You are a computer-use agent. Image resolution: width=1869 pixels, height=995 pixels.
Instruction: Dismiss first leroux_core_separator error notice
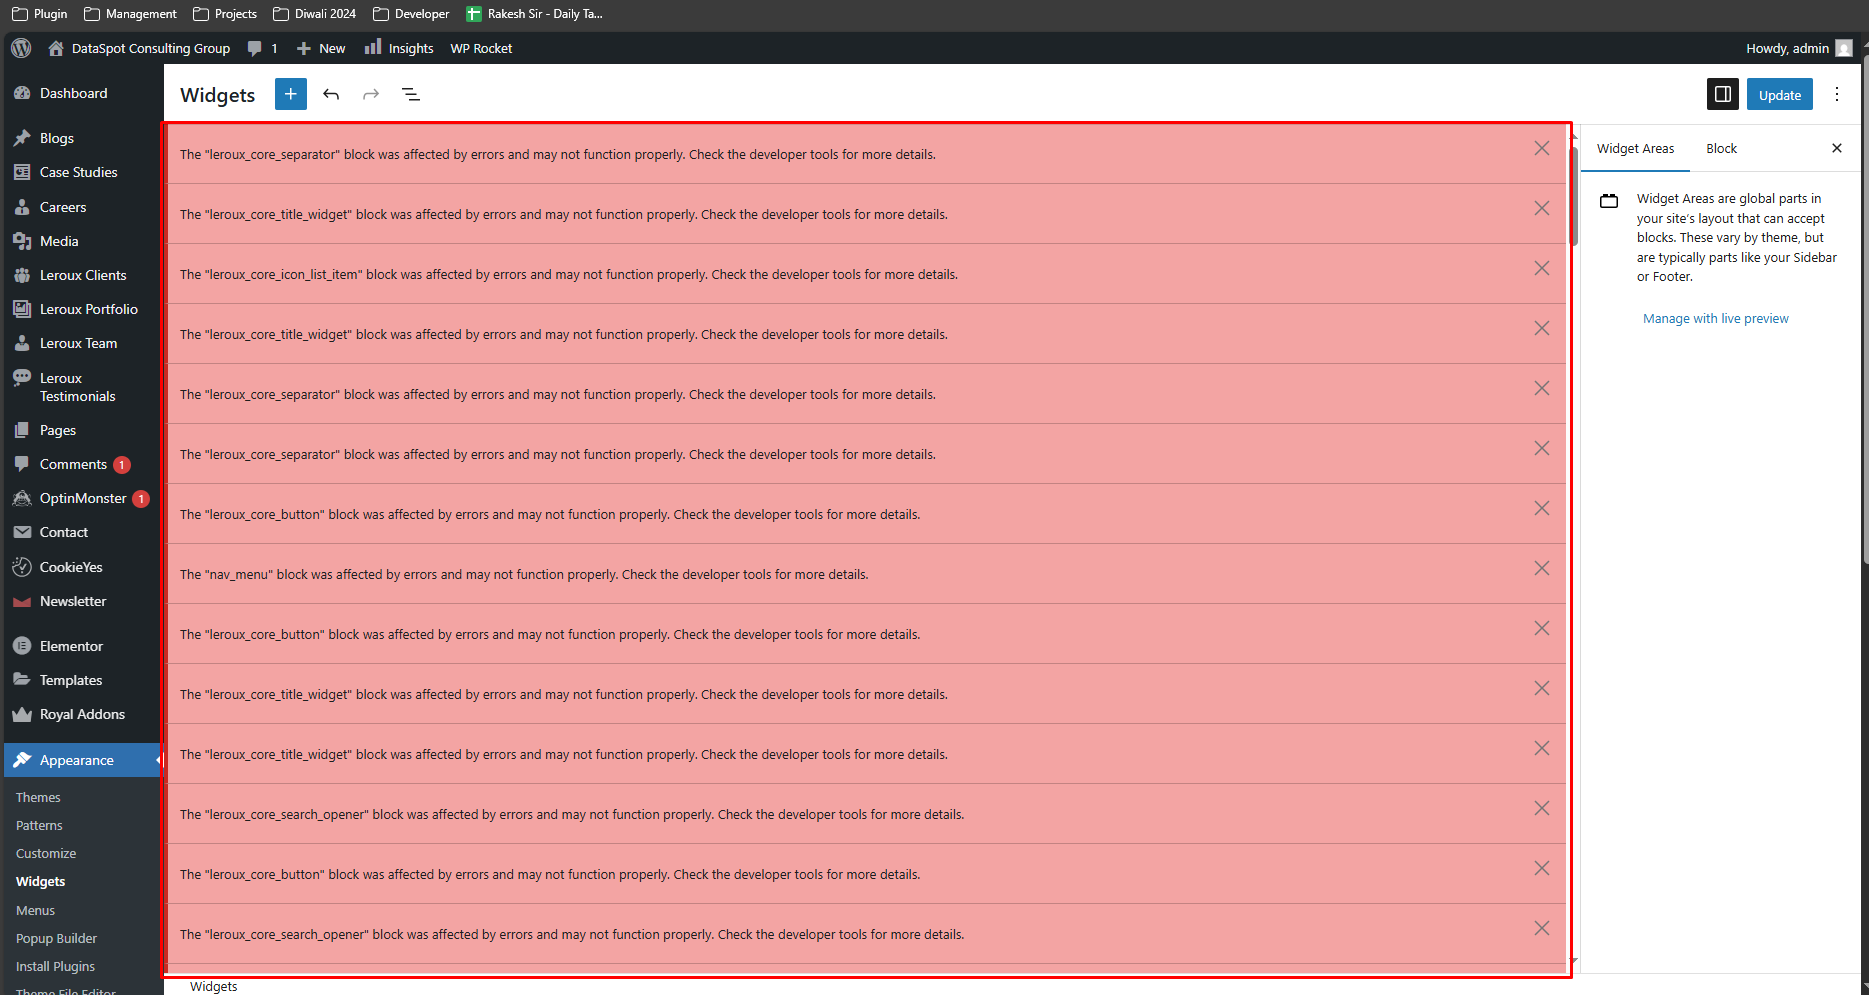pos(1542,148)
